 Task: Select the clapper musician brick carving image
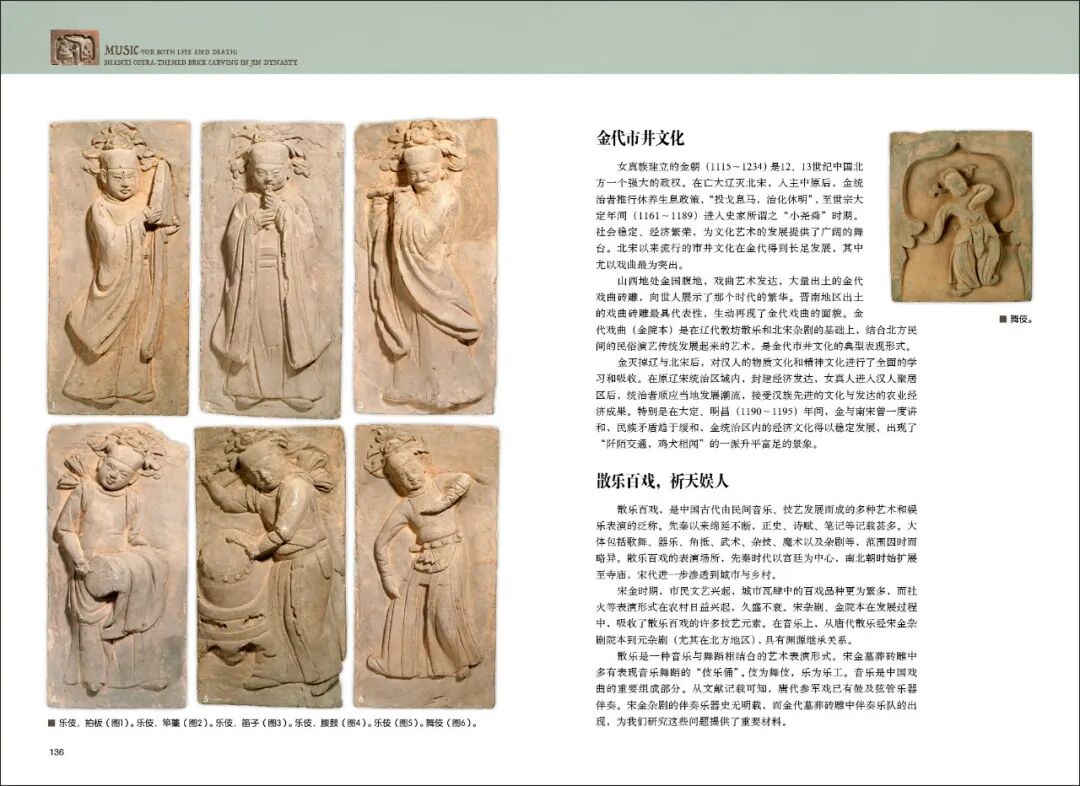[x=118, y=268]
